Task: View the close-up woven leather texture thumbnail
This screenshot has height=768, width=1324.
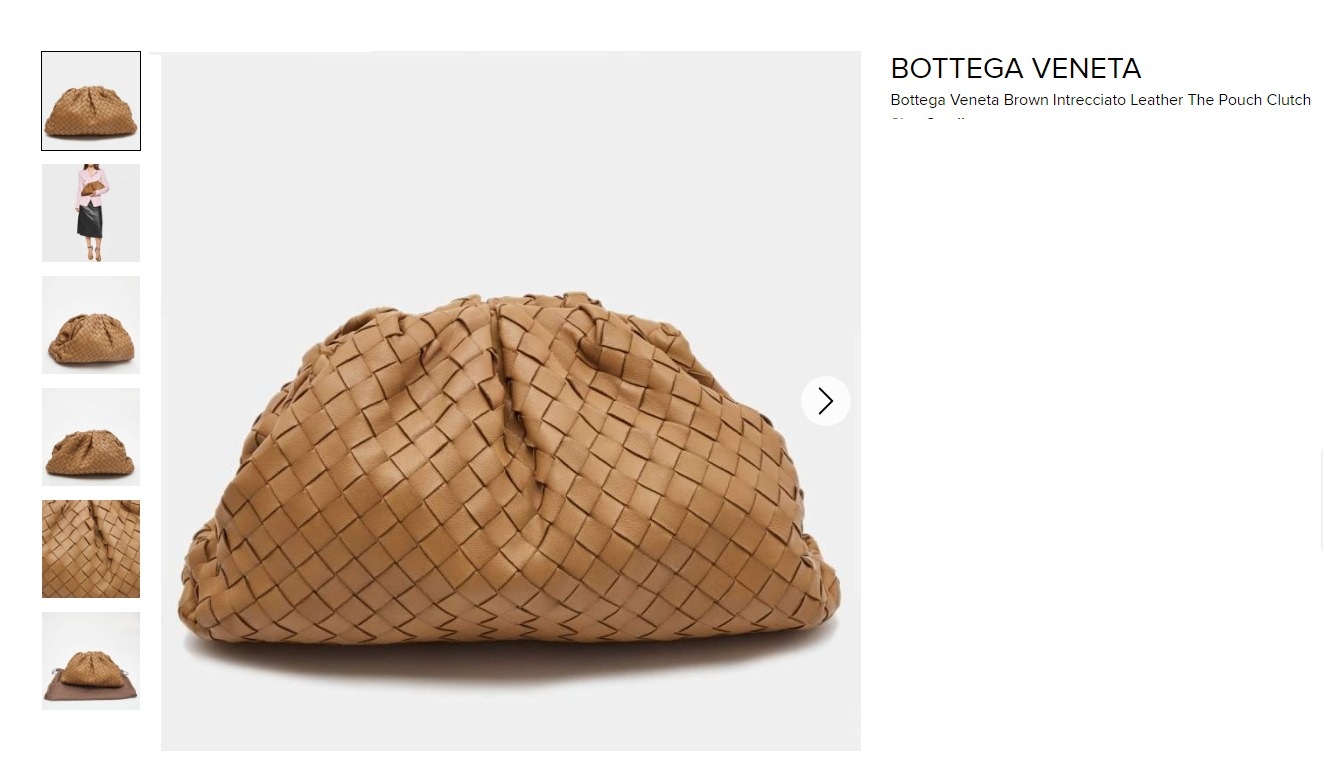Action: (91, 549)
